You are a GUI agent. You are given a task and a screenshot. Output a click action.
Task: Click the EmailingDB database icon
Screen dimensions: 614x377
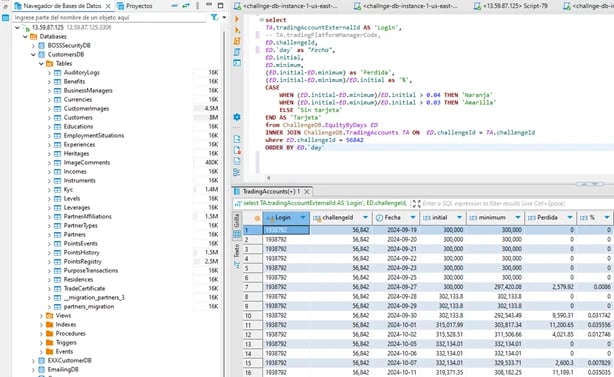[x=42, y=370]
